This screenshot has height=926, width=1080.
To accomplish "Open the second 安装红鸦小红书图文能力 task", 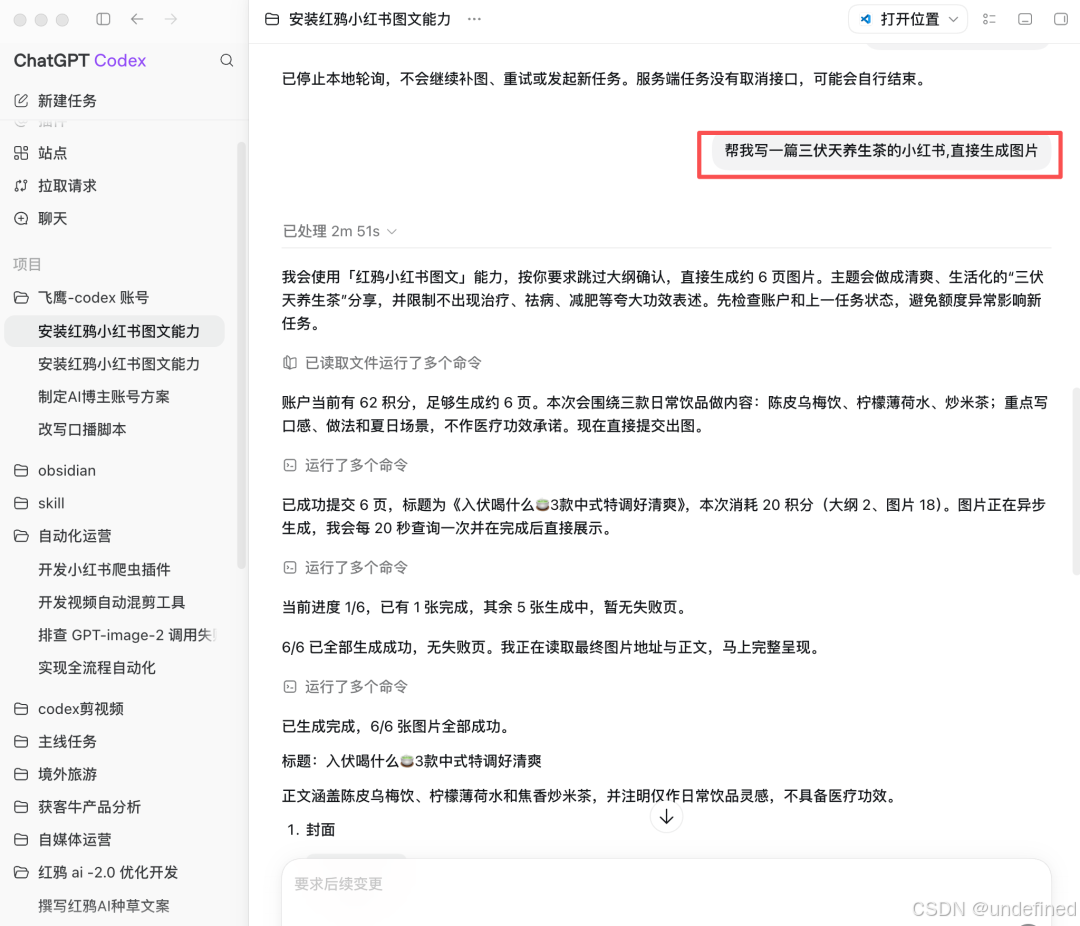I will click(x=118, y=364).
